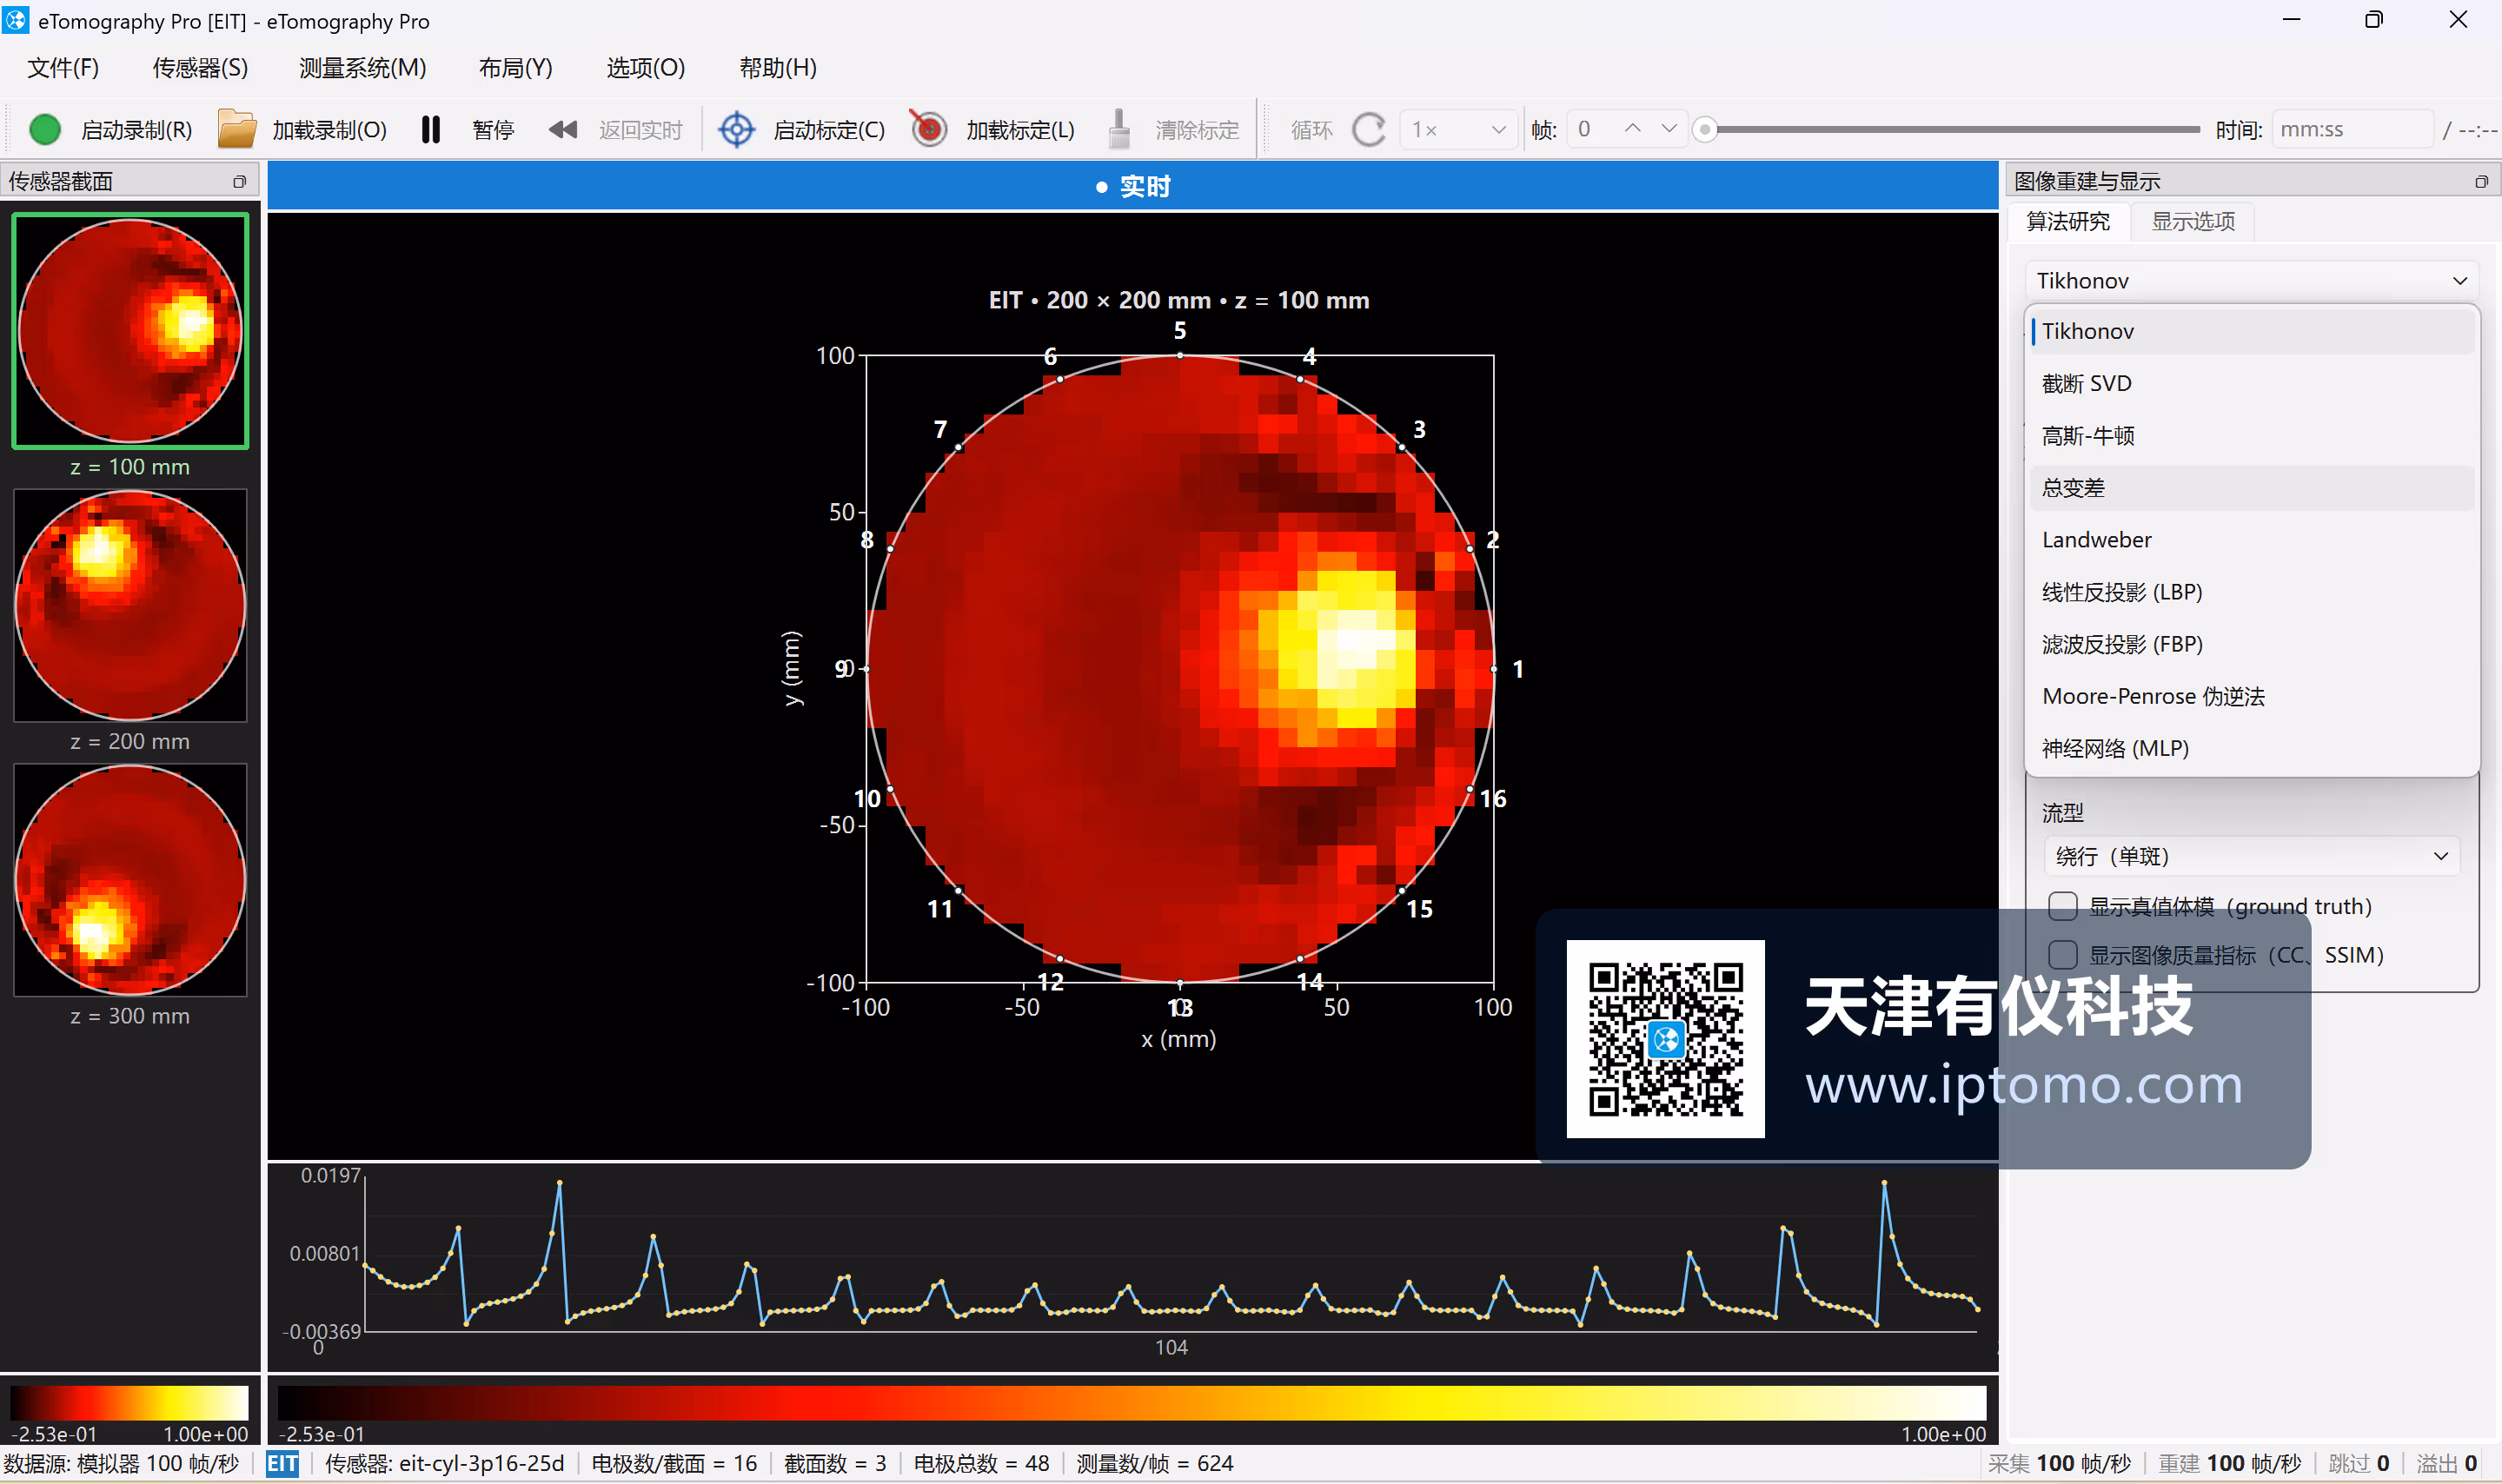Image resolution: width=2502 pixels, height=1484 pixels.
Task: Select 总变差 algorithm option
Action: 2252,488
